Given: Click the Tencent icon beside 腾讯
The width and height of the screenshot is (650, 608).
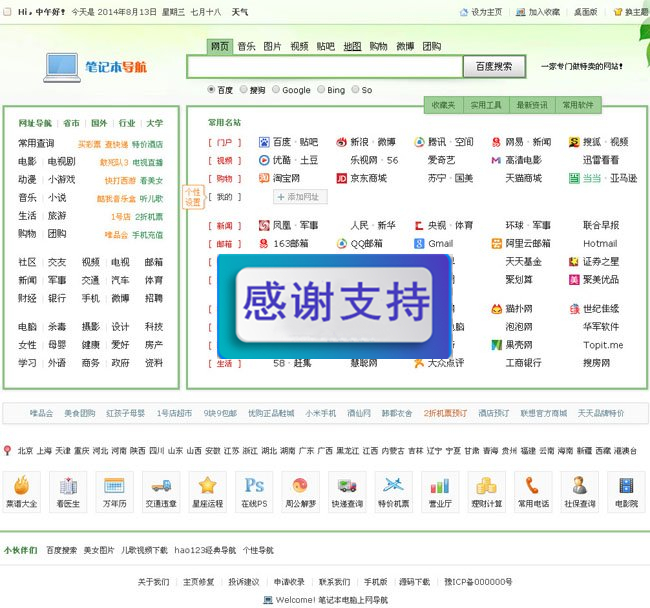Looking at the screenshot, I should pos(419,142).
